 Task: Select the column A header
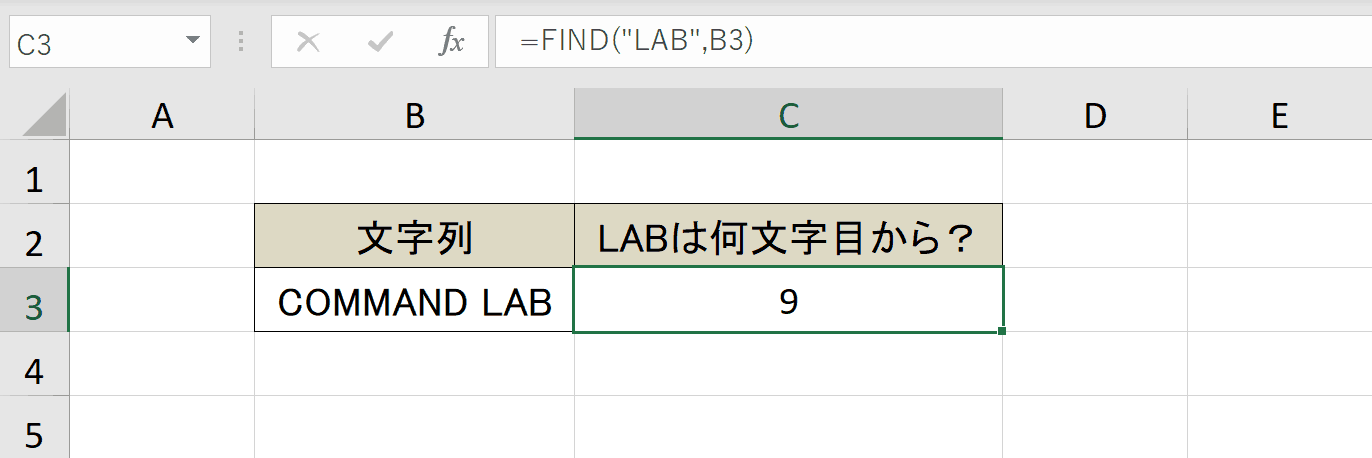pyautogui.click(x=162, y=117)
